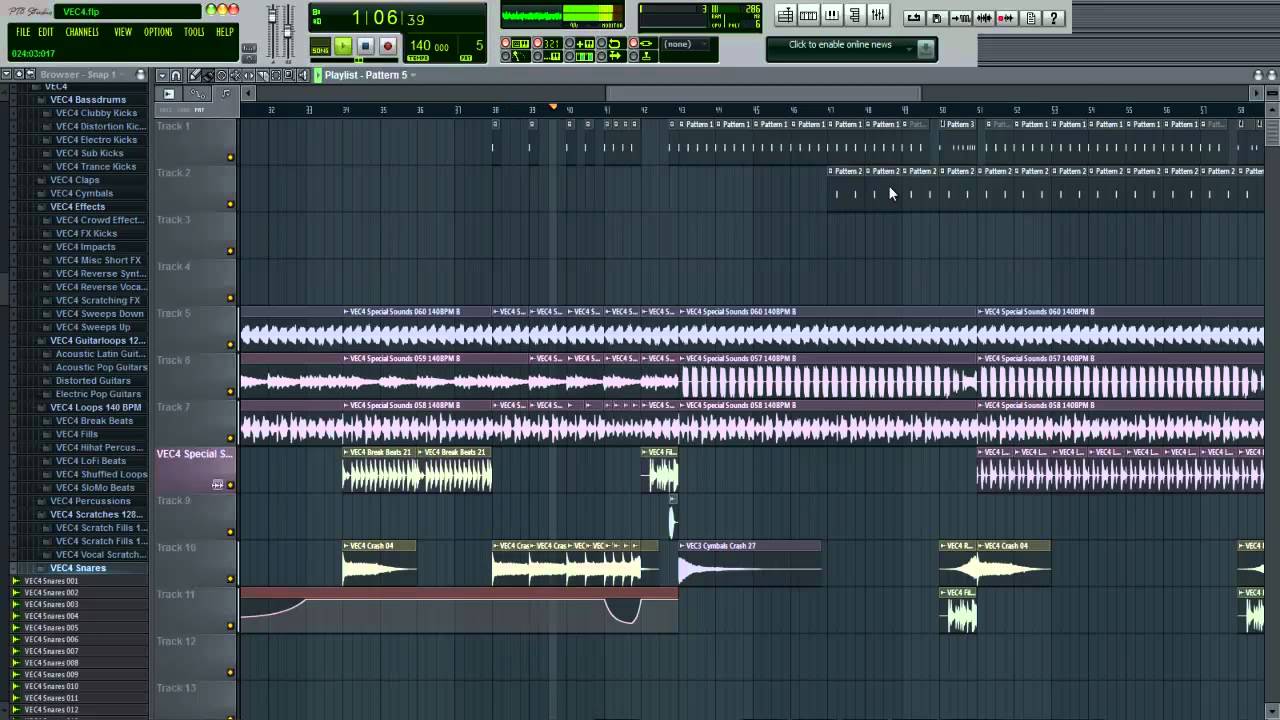Expand the VEC4 Claps folder
The image size is (1280, 720).
(x=74, y=180)
